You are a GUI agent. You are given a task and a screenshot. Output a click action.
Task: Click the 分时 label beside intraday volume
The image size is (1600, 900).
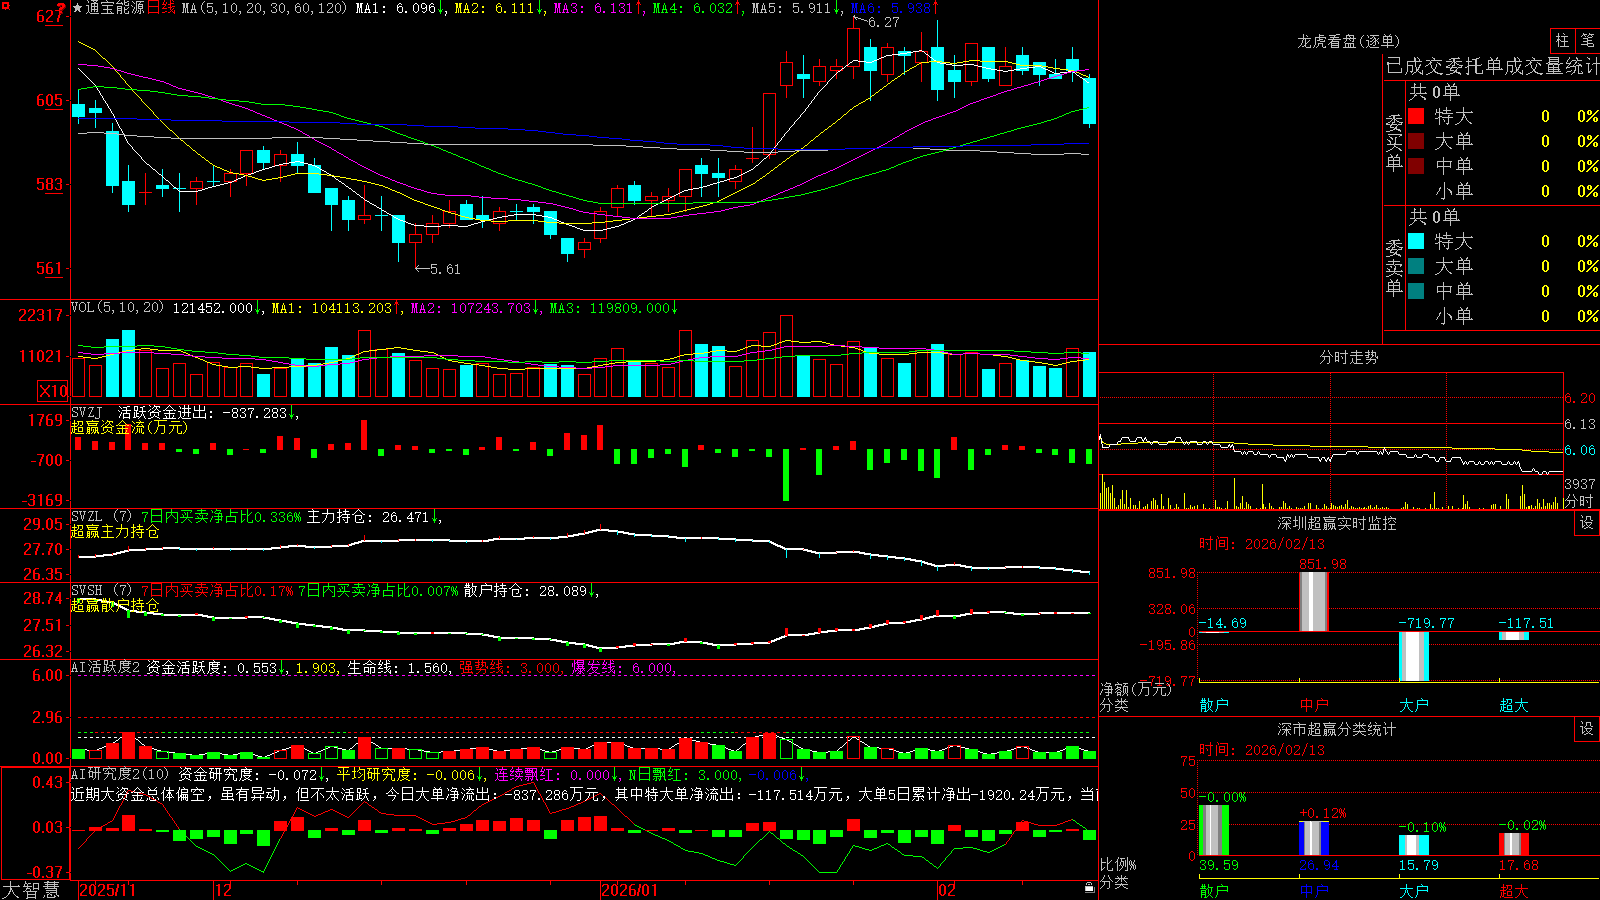[1579, 501]
